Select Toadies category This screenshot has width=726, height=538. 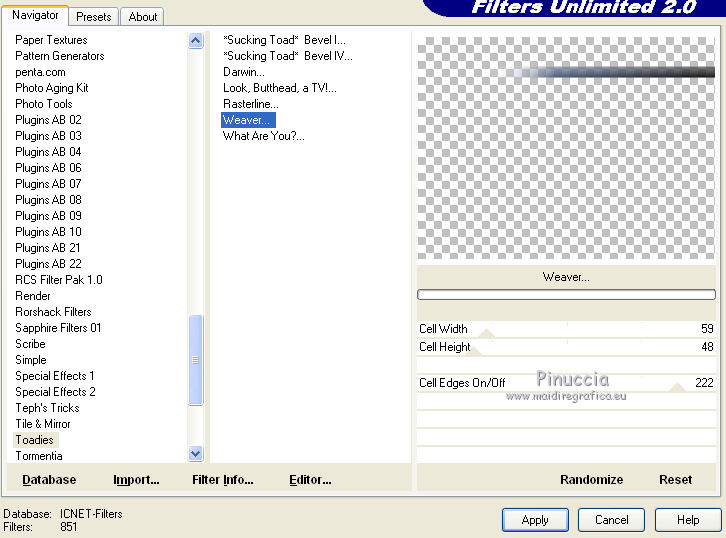click(34, 440)
